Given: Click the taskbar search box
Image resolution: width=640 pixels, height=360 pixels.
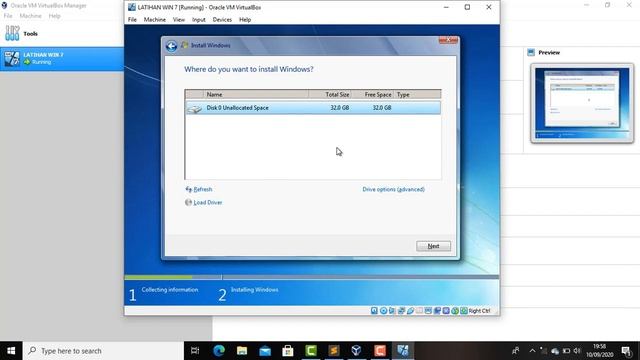Looking at the screenshot, I should coord(103,351).
